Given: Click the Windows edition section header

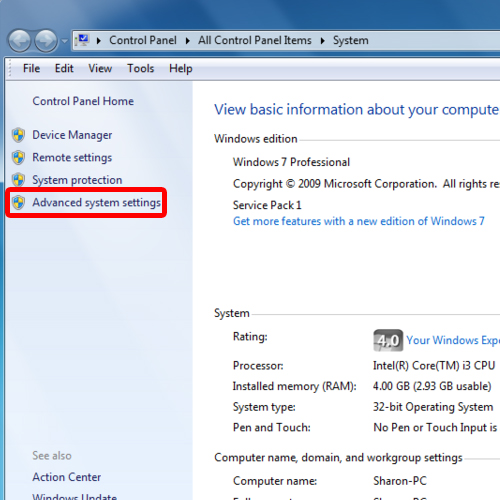Looking at the screenshot, I should 256,139.
